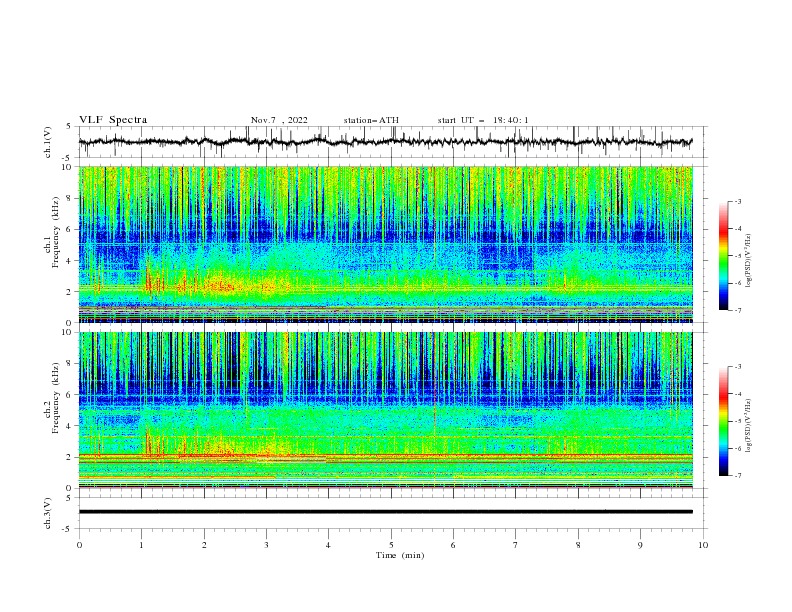The width and height of the screenshot is (792, 612).
Task: Click the ch.2 spectrogram panel
Action: pos(386,410)
